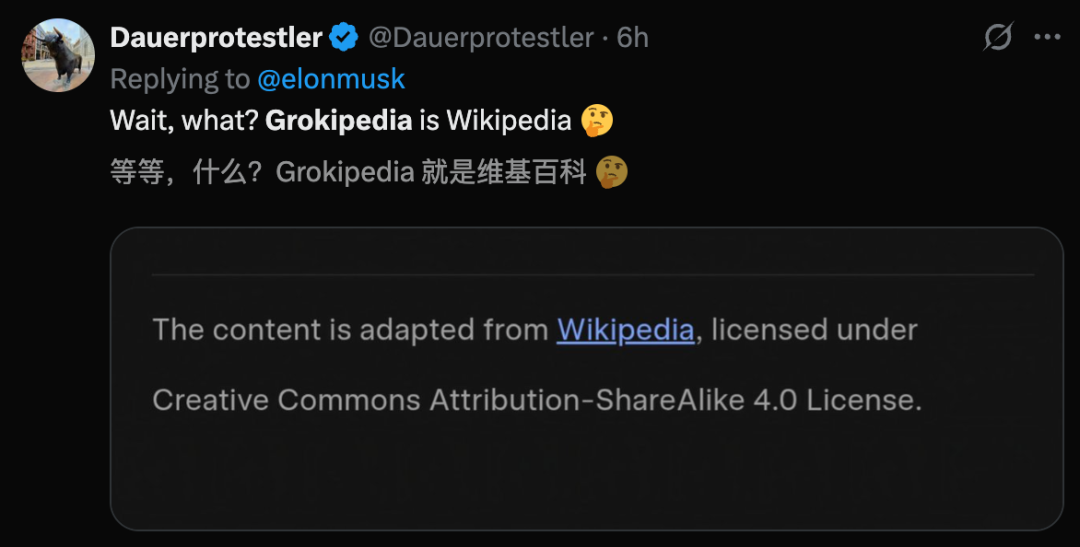Click the thinking emoji after 维基百科
This screenshot has width=1080, height=547.
[x=612, y=172]
